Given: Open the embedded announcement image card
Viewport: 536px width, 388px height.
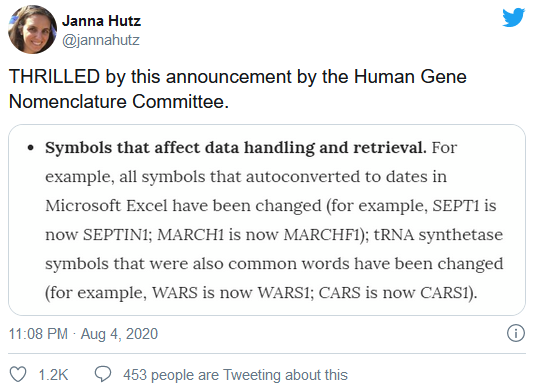Looking at the screenshot, I should click(267, 220).
